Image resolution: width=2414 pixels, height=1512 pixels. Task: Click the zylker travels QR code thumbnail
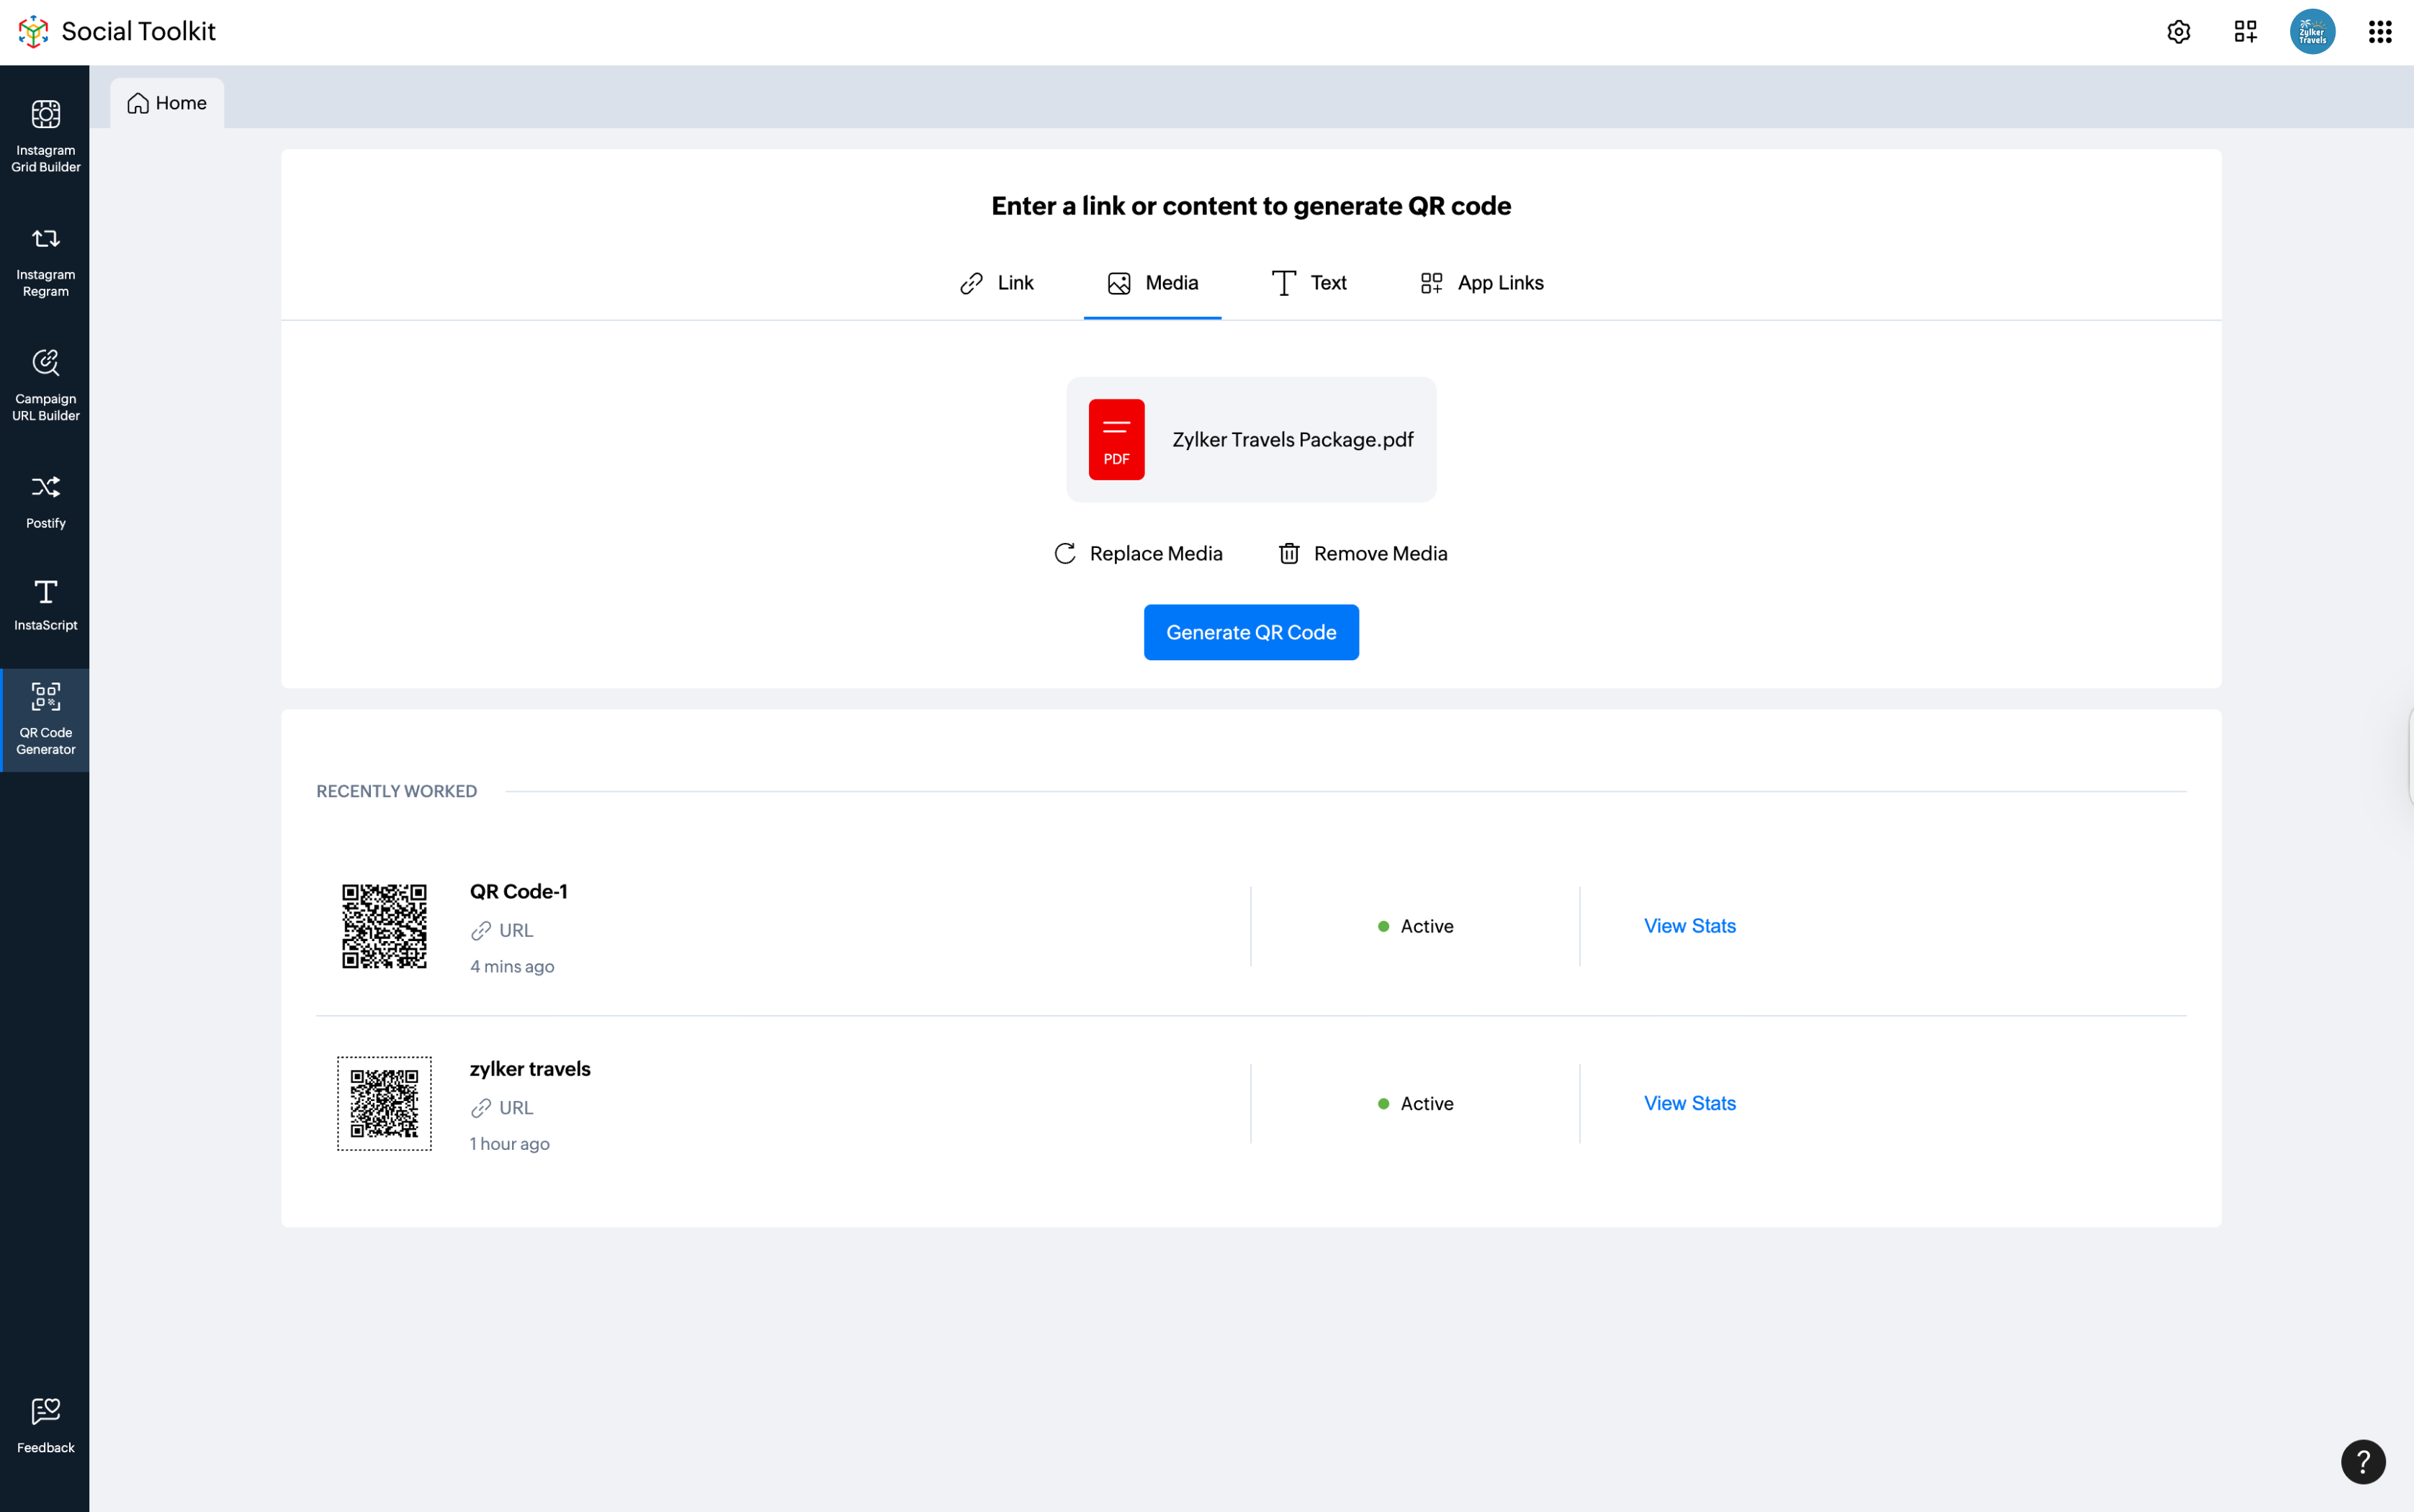[x=384, y=1103]
